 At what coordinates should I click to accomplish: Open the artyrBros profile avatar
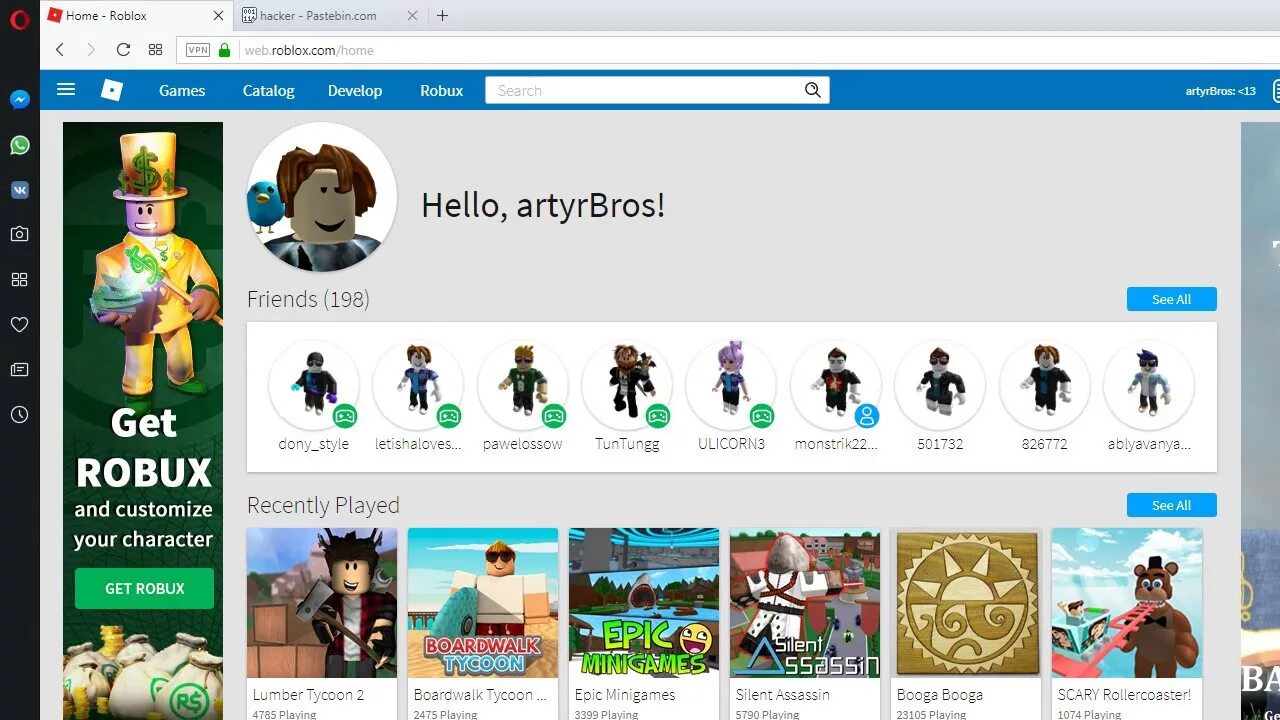click(322, 197)
